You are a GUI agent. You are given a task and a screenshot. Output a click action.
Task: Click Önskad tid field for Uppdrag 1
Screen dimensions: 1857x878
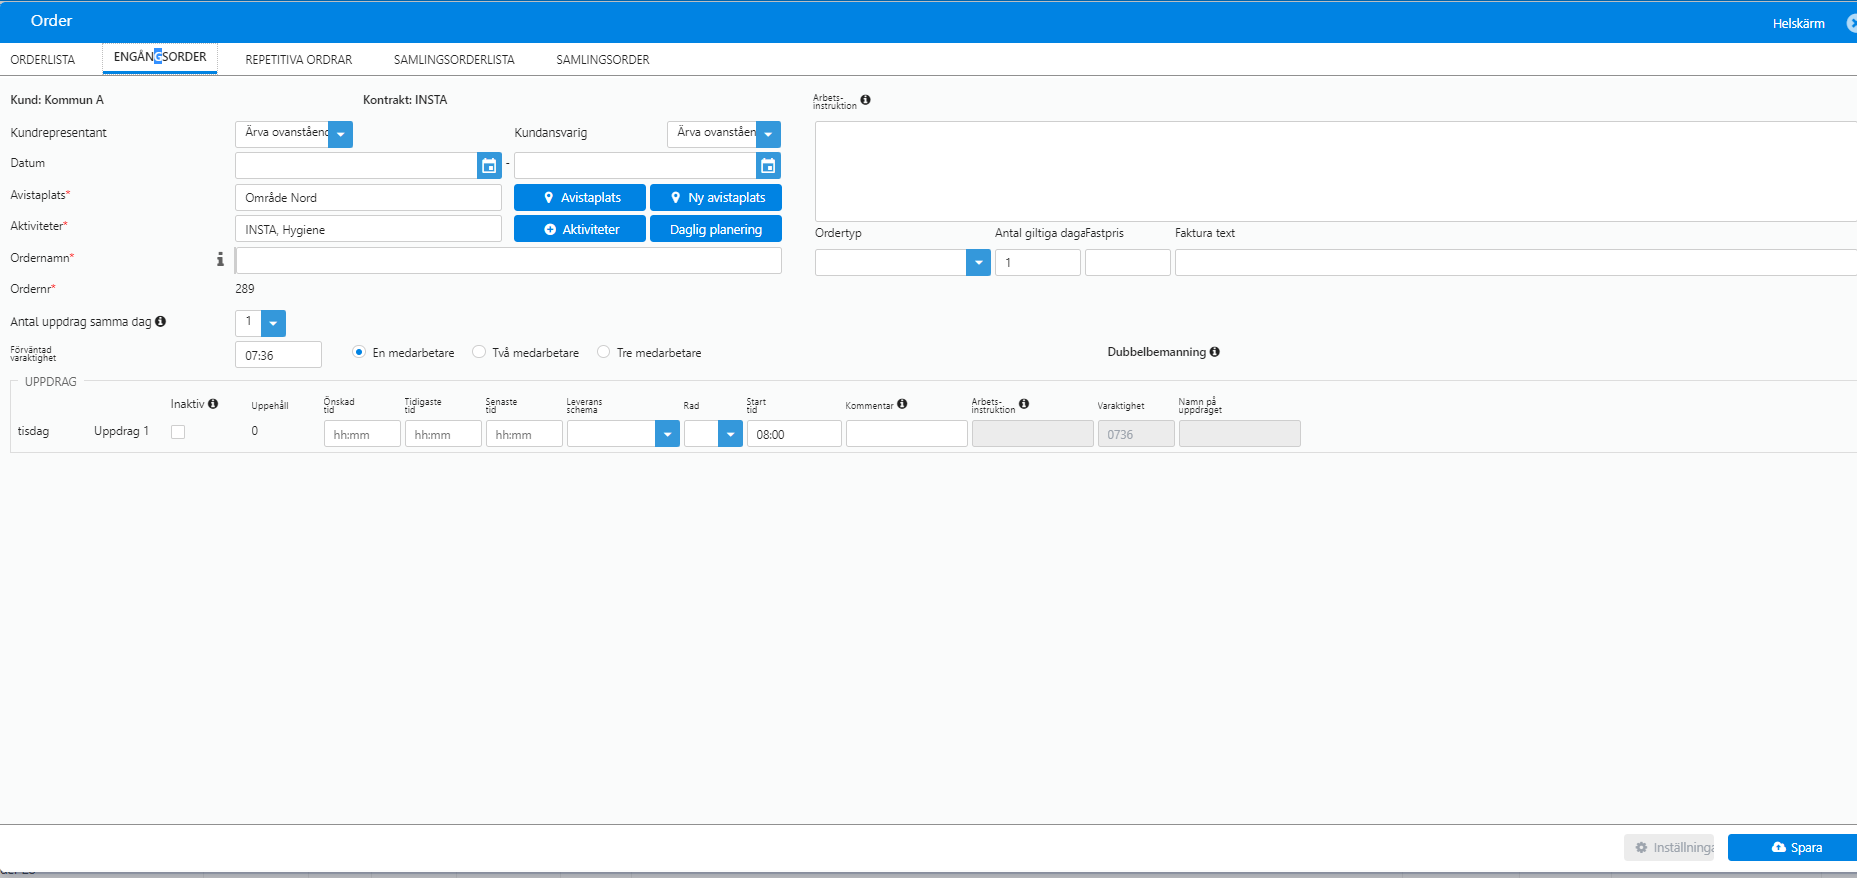point(362,434)
